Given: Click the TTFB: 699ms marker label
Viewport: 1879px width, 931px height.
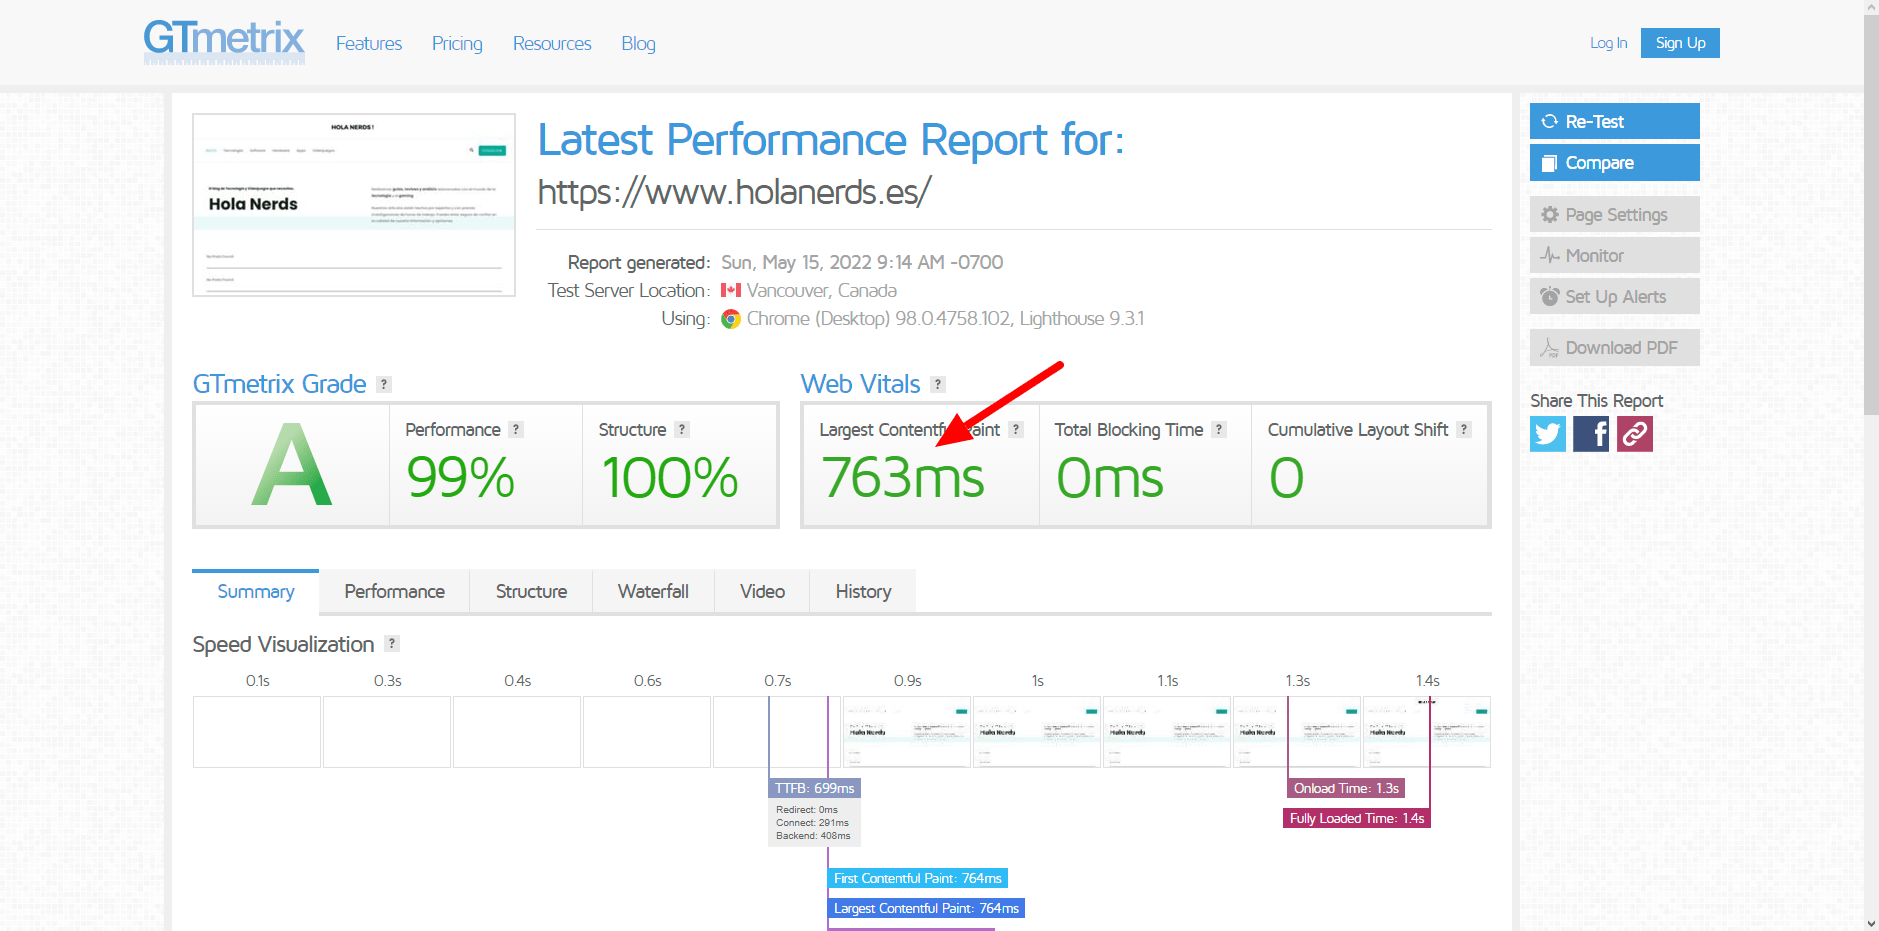Looking at the screenshot, I should coord(814,788).
